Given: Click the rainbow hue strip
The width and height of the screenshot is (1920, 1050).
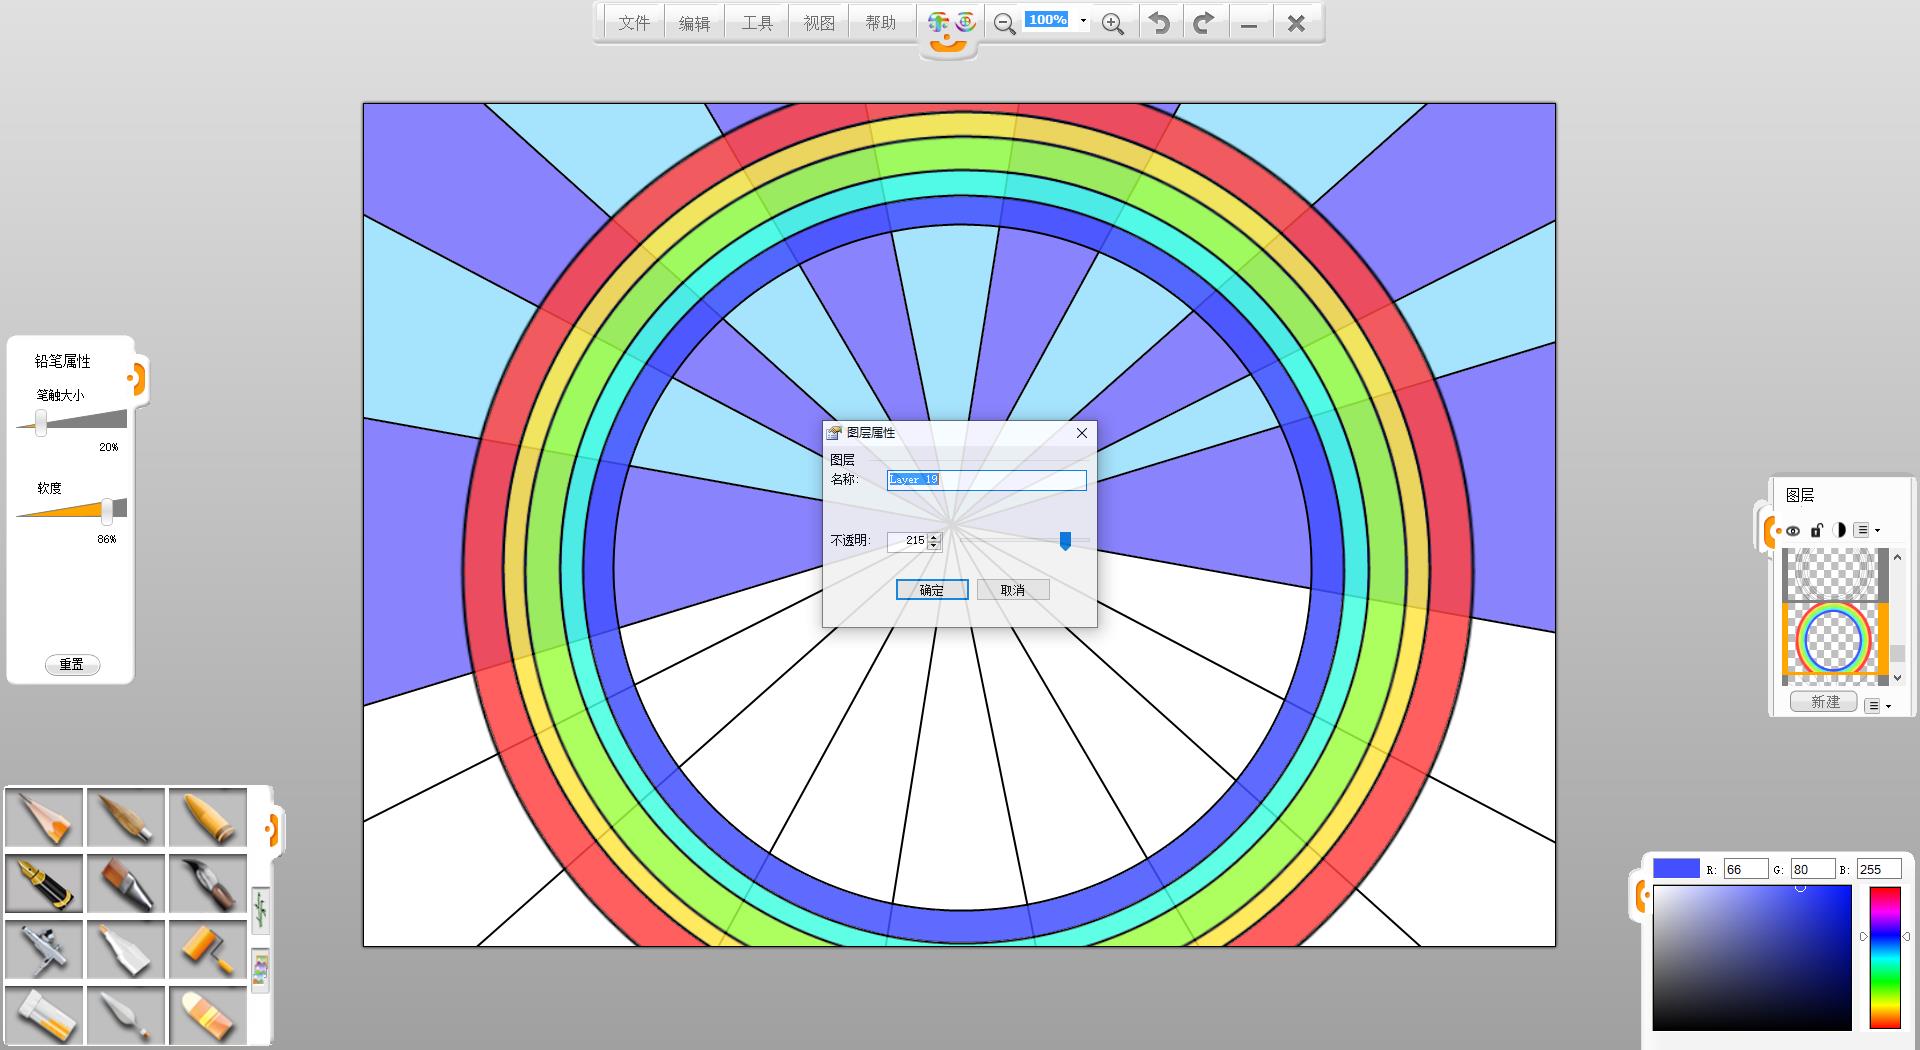Looking at the screenshot, I should (1885, 957).
